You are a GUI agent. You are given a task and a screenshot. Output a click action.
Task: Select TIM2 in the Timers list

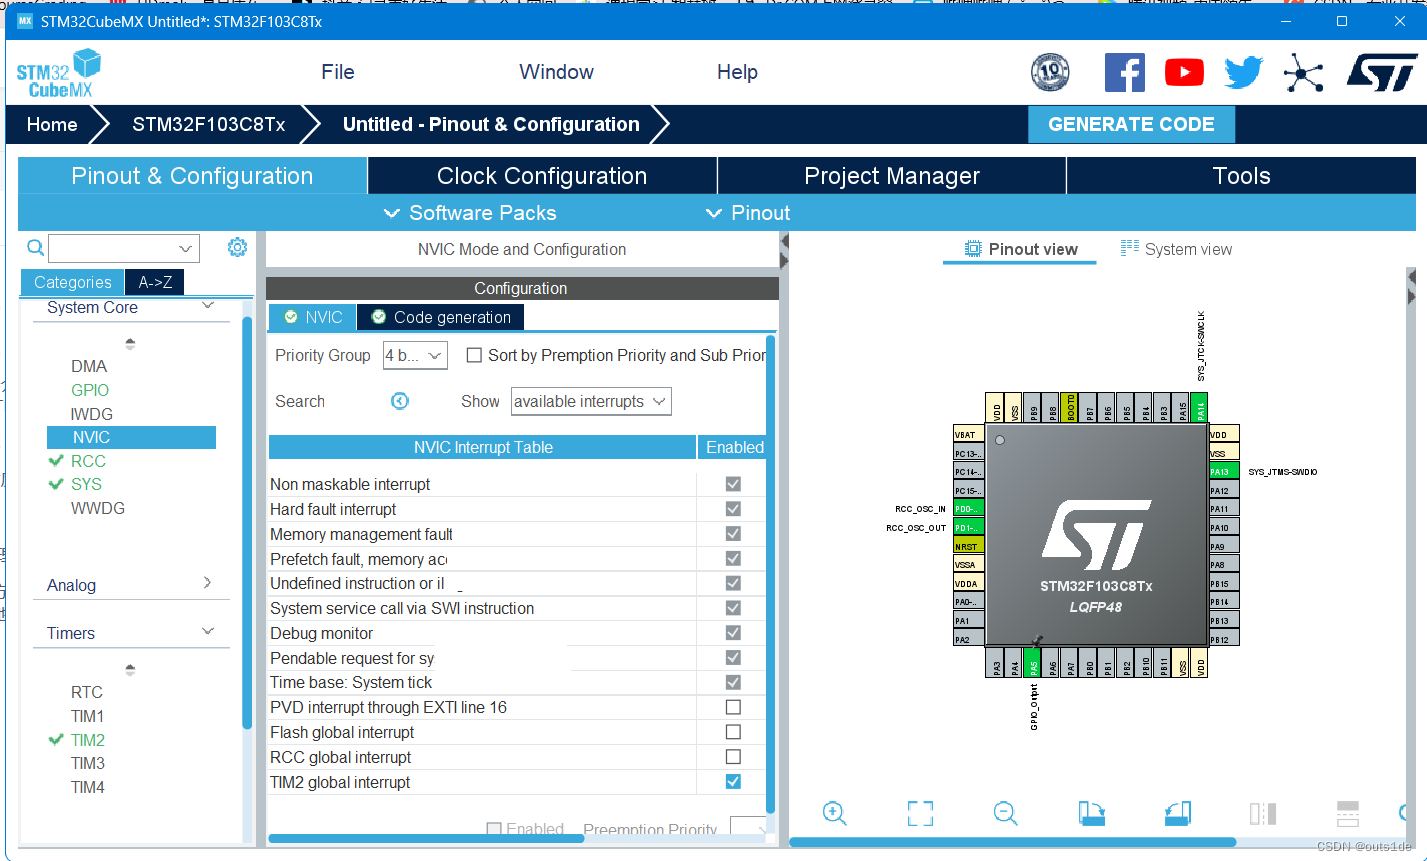coord(88,740)
